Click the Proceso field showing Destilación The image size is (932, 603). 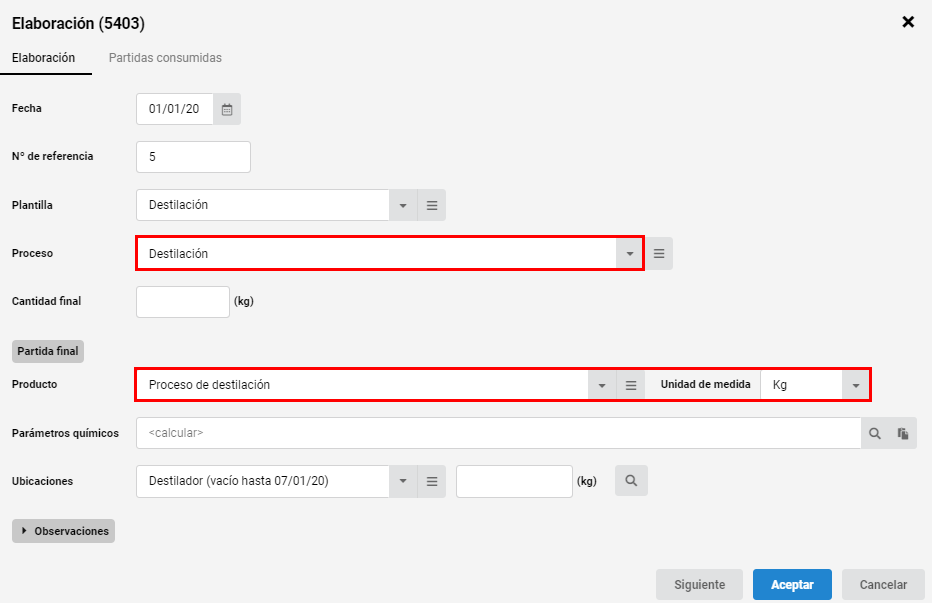point(377,254)
